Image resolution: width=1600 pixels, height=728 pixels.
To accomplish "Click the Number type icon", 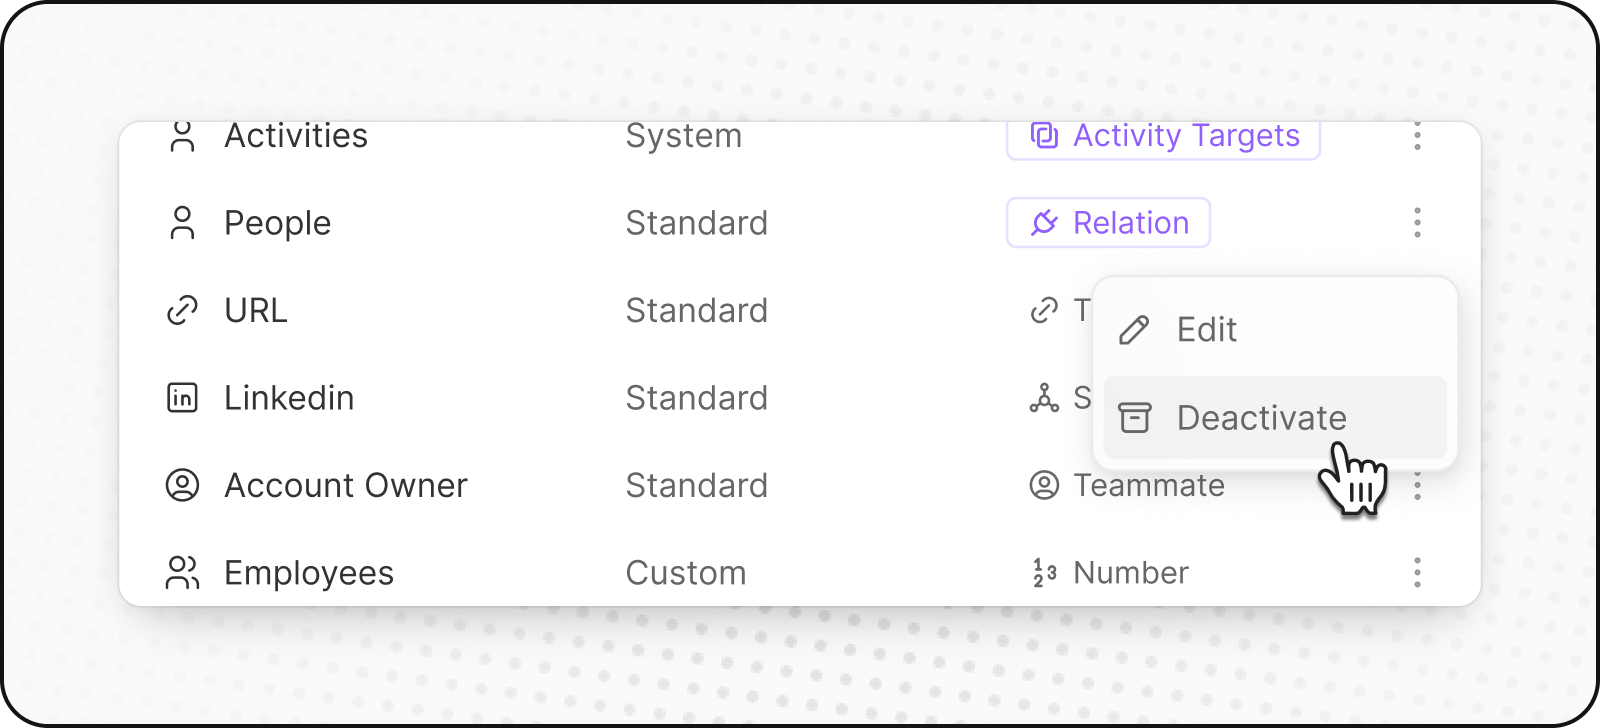I will click(x=1044, y=573).
